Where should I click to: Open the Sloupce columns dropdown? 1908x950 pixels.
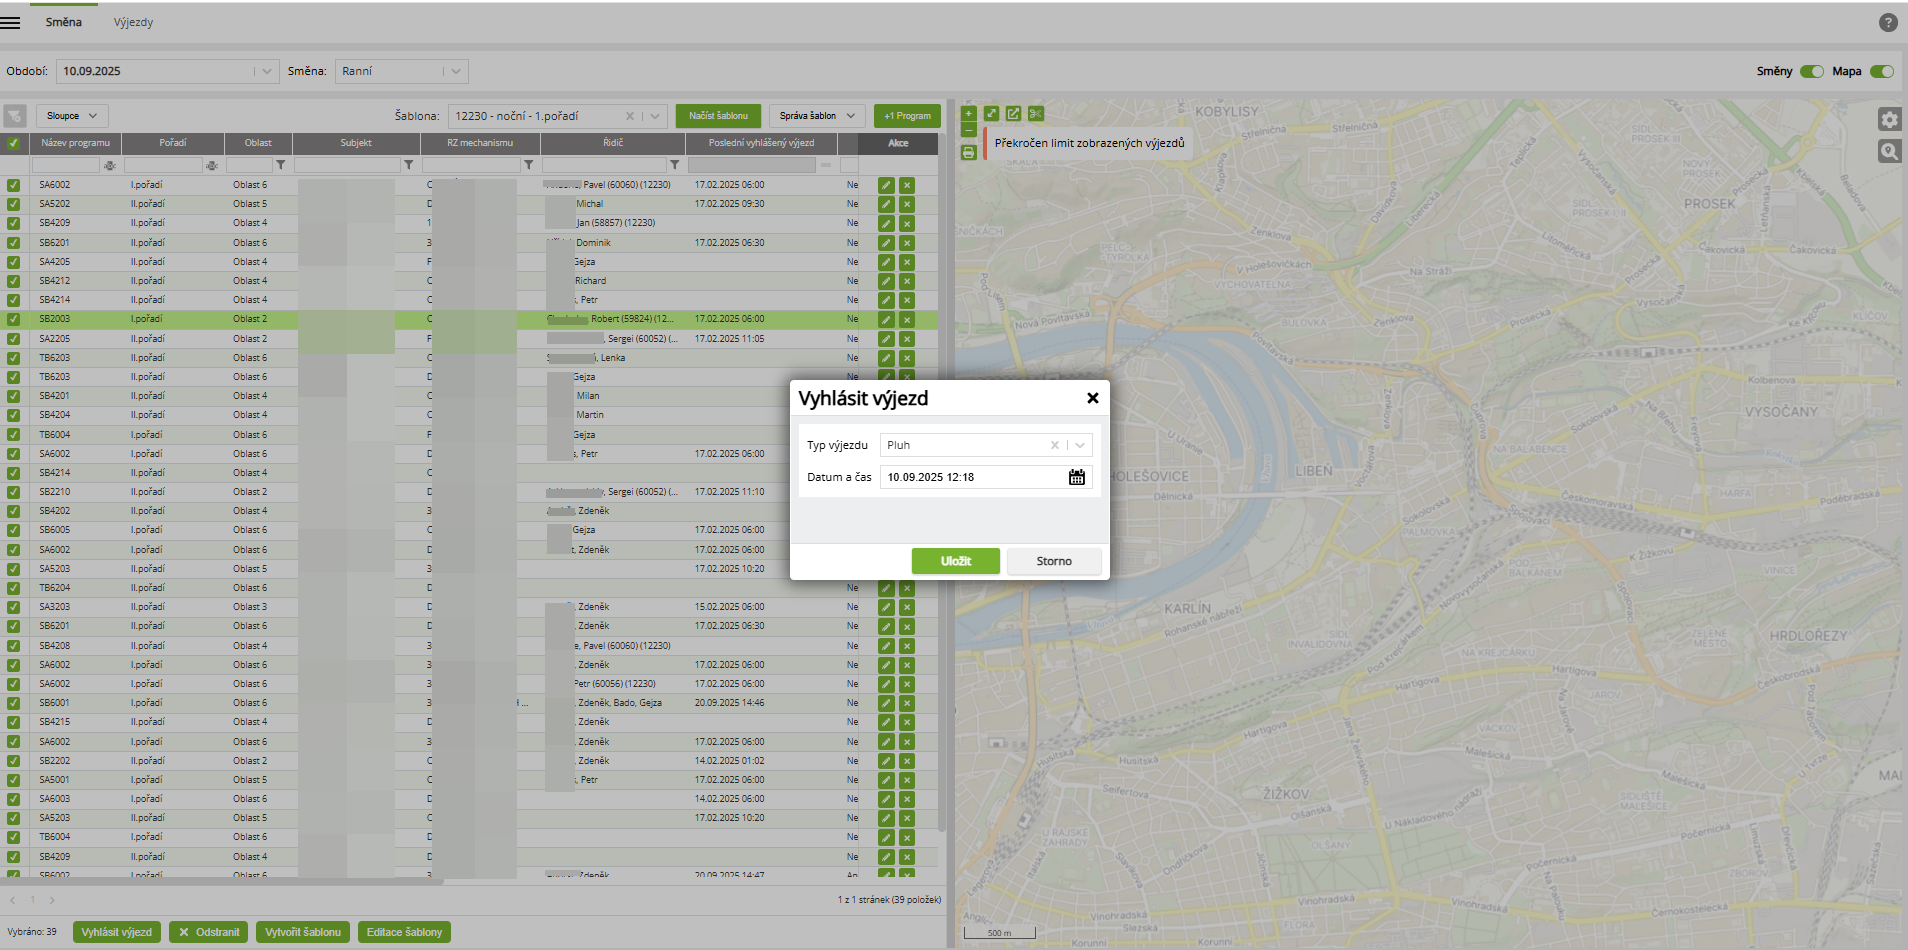coord(72,116)
